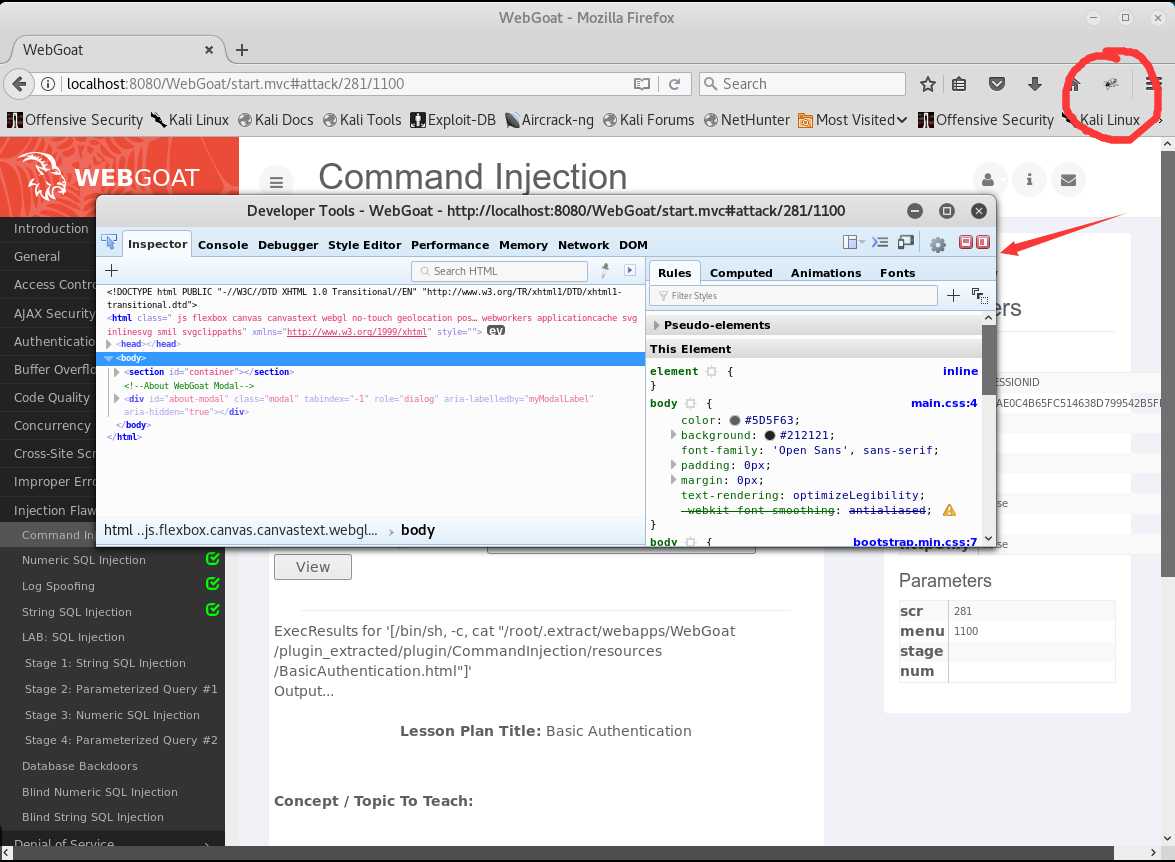Screen dimensions: 1175x862
Task: Expand the about-modal div node
Action: [x=116, y=399]
